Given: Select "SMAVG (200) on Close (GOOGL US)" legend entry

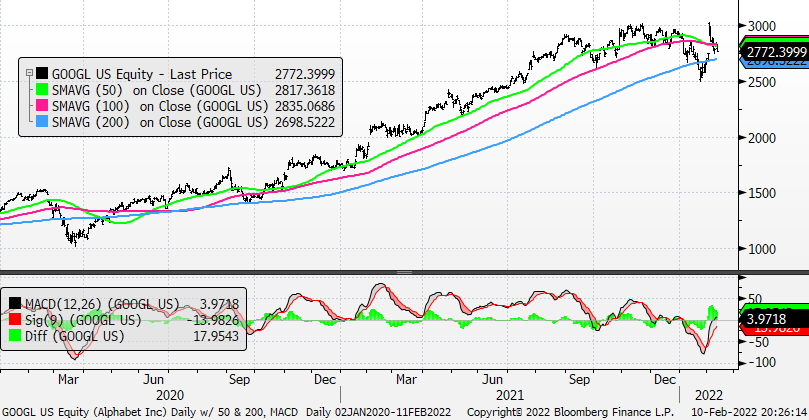Looking at the screenshot, I should (x=160, y=122).
